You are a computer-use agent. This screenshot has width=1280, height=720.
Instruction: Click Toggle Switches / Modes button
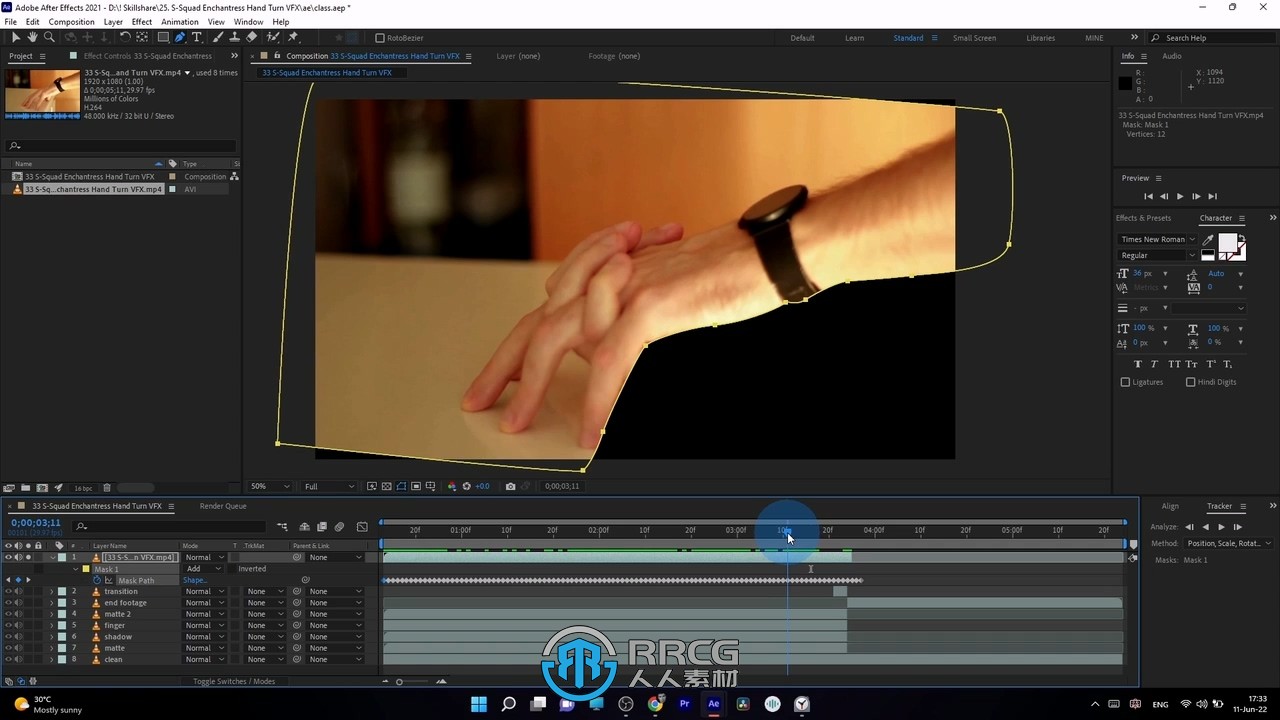point(234,681)
